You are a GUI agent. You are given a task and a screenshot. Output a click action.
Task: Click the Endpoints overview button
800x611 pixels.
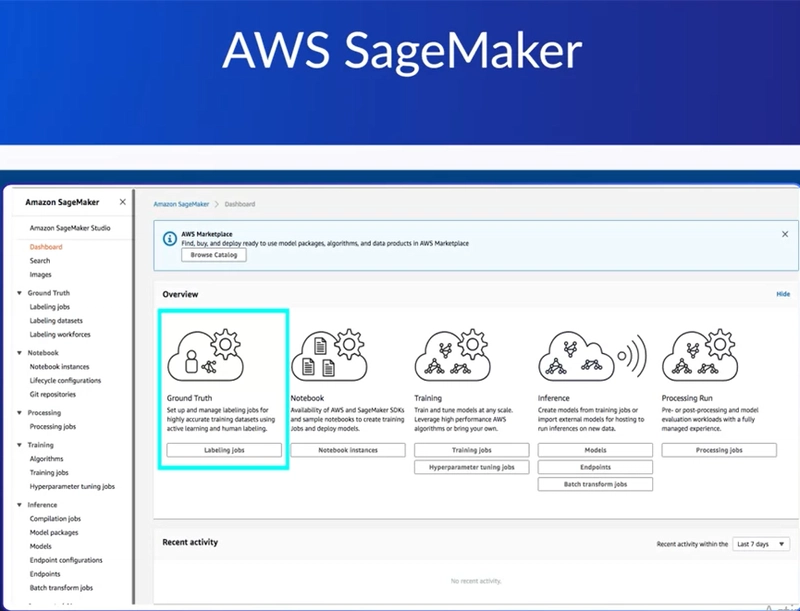[595, 467]
